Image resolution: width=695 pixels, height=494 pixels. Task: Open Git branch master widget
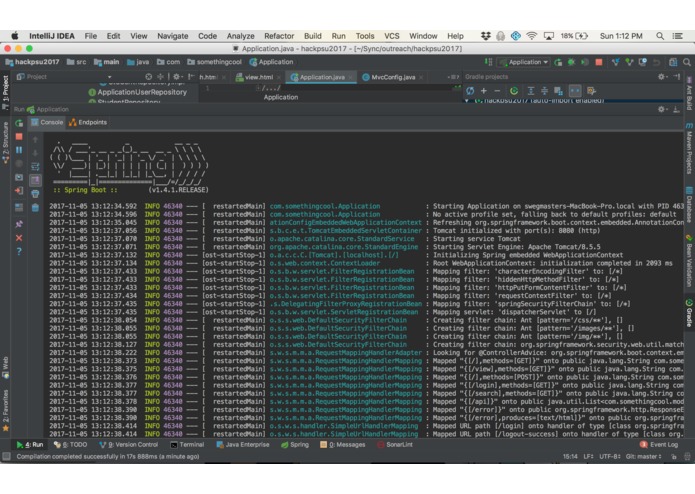643,456
